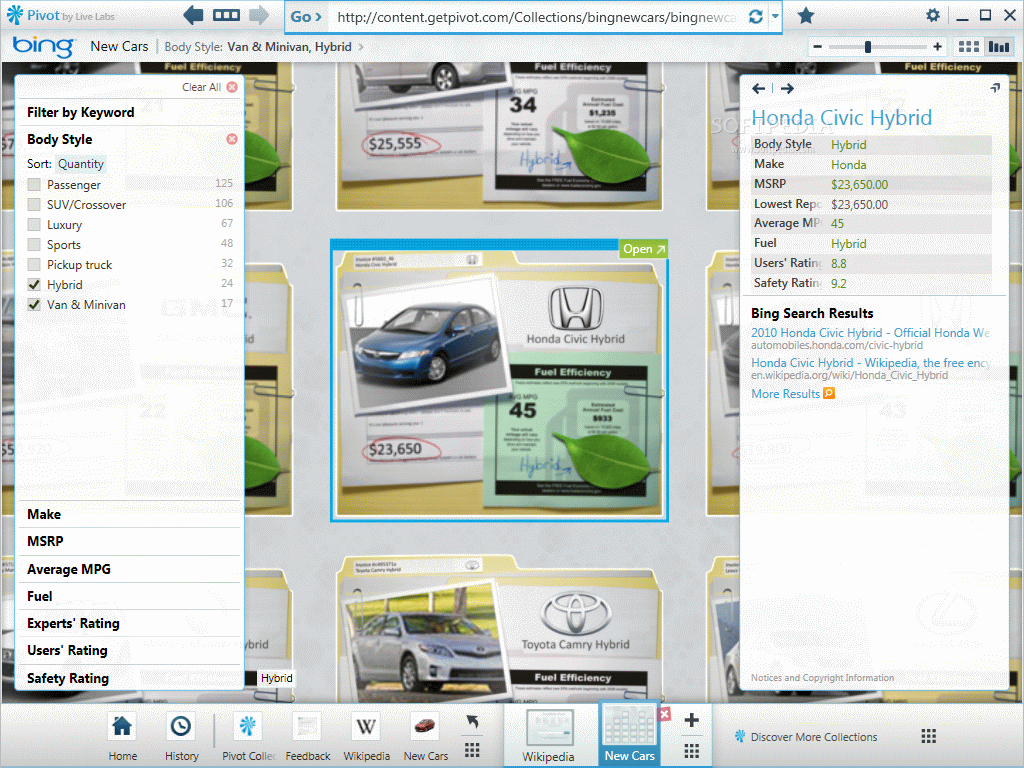Image resolution: width=1024 pixels, height=768 pixels.
Task: Click the favorites star icon
Action: [x=806, y=16]
